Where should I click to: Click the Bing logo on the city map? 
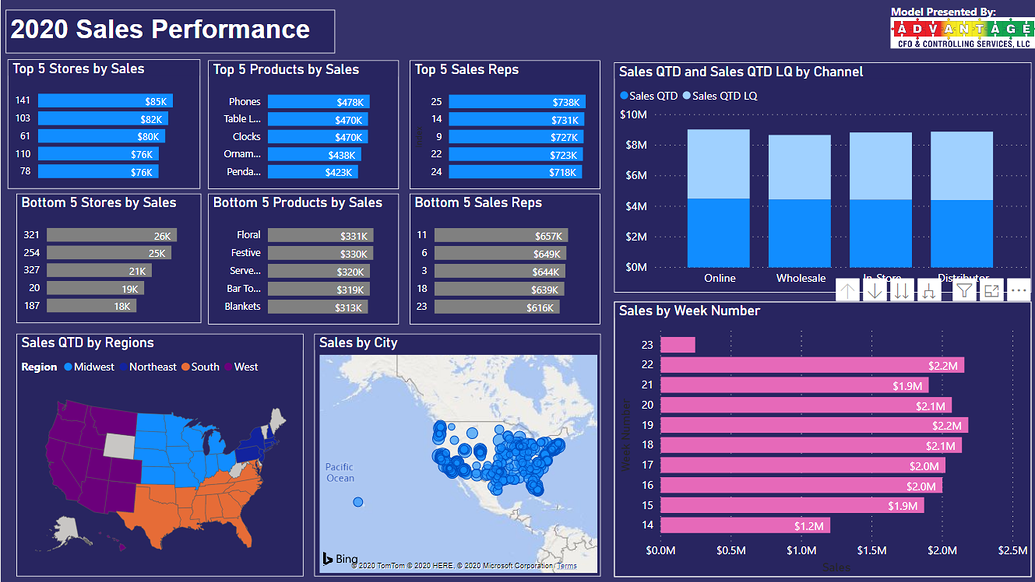(x=338, y=558)
